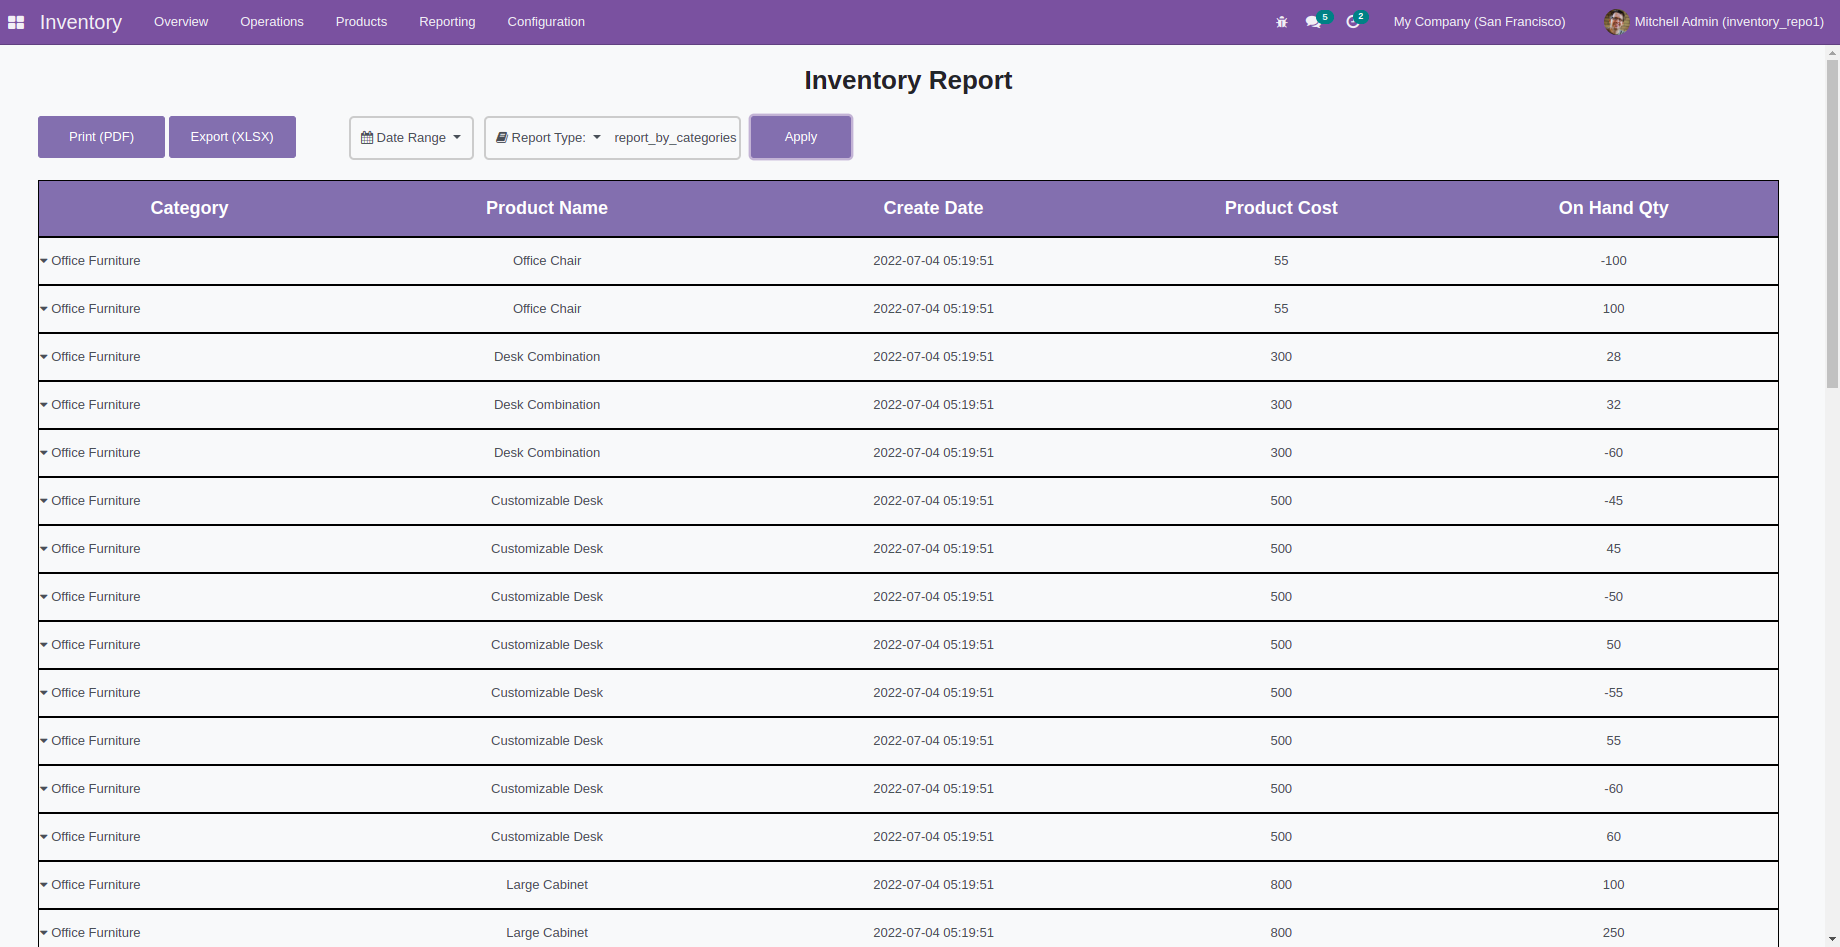Open the Report Type dropdown caret
1840x947 pixels.
coord(597,137)
